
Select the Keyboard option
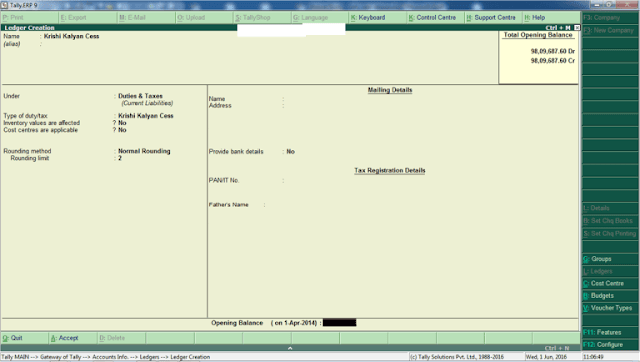378,18
